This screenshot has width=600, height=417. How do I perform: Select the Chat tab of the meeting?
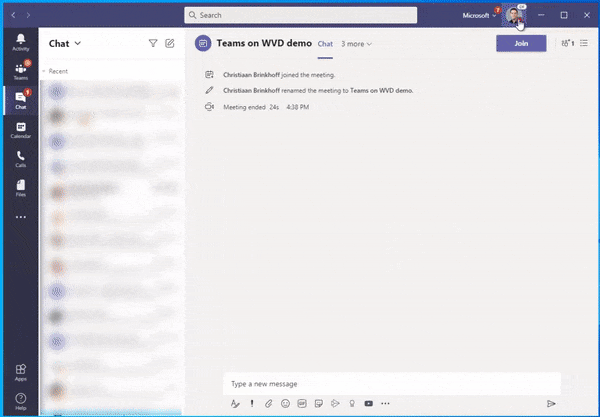click(325, 44)
